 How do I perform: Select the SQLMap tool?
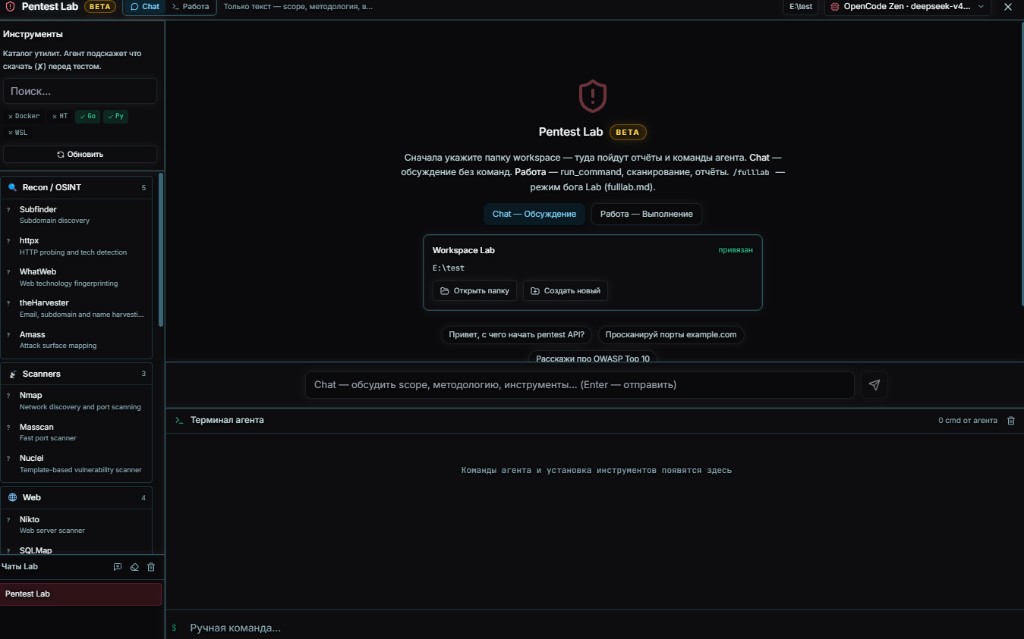pos(77,549)
